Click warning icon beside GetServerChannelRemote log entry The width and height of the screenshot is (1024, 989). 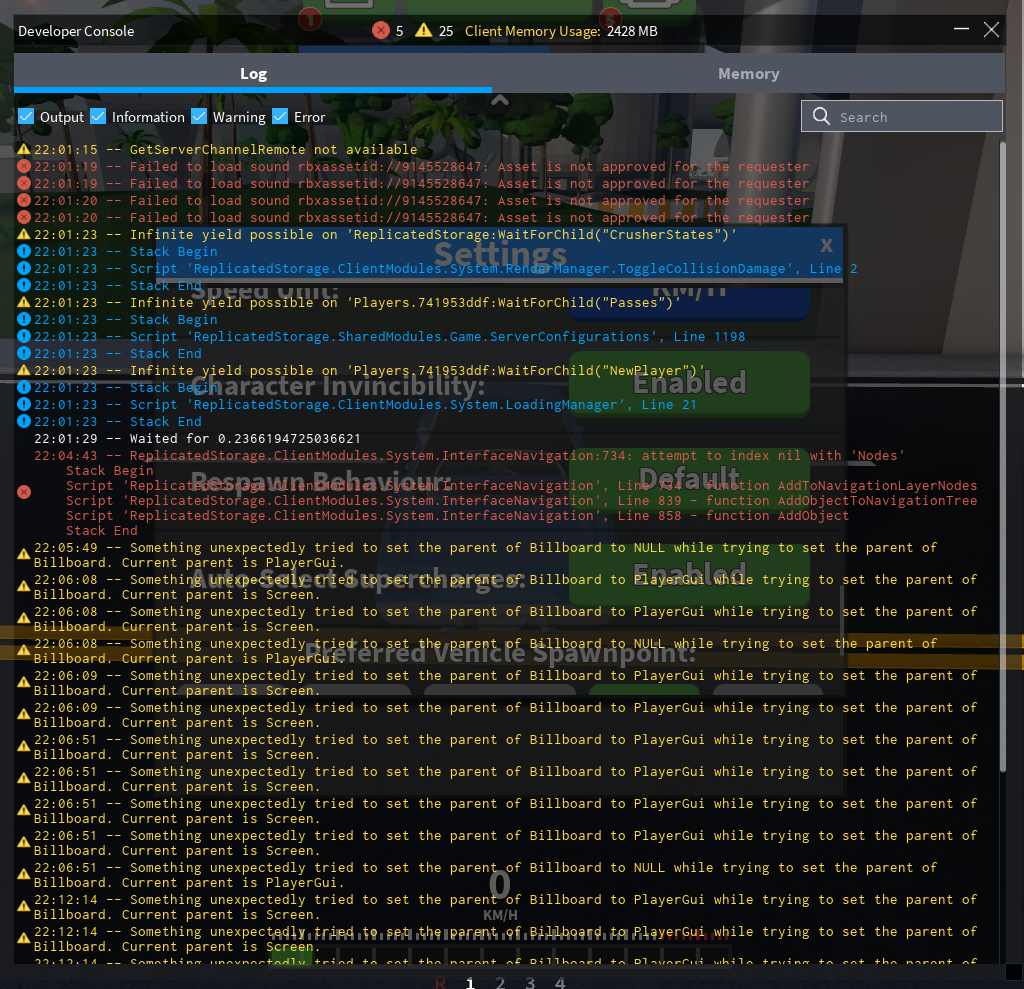24,150
